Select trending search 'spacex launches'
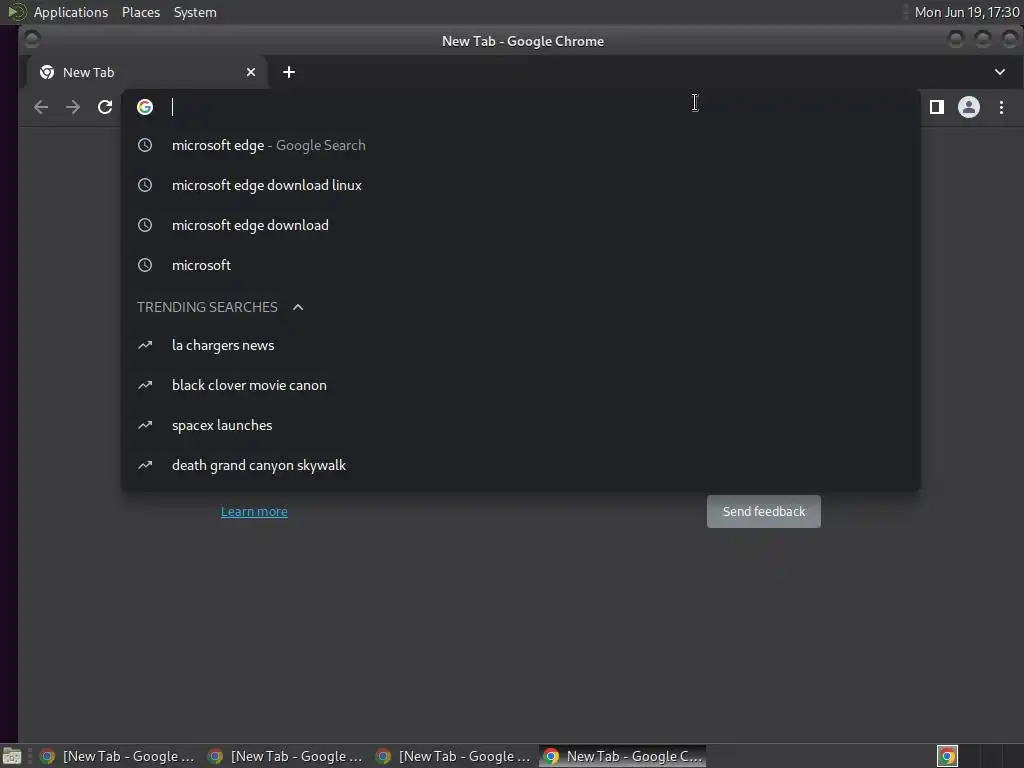The width and height of the screenshot is (1024, 768). (520, 425)
